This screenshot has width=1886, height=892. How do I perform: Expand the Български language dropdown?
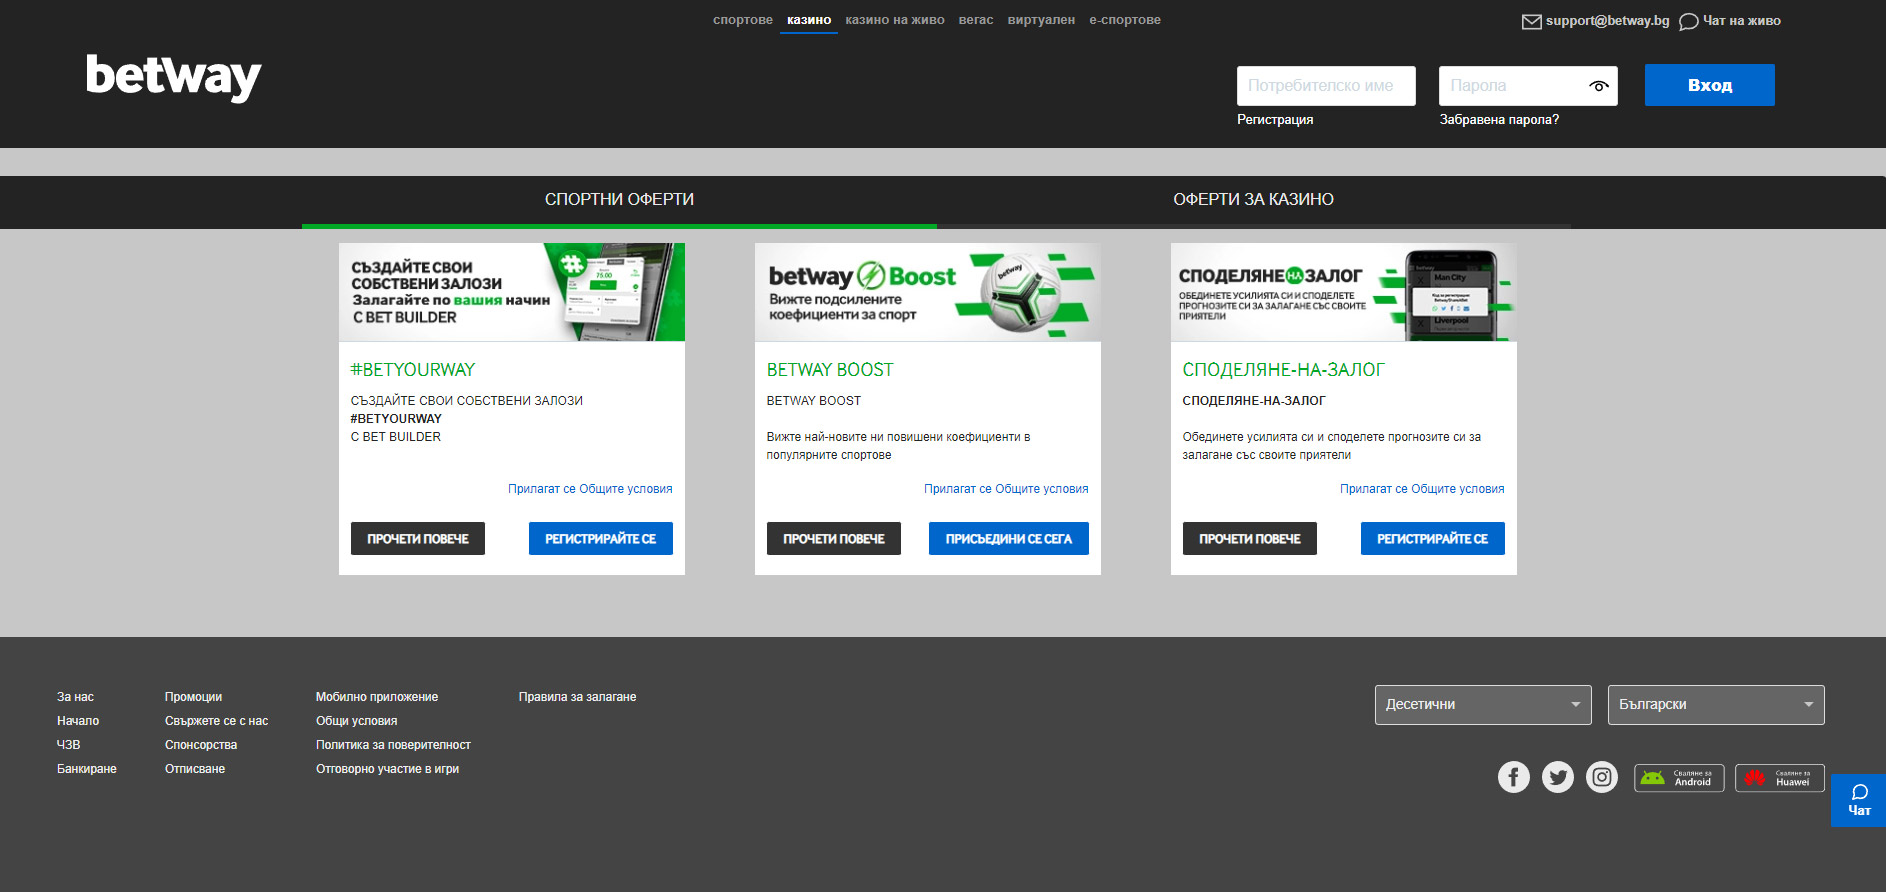click(1715, 705)
